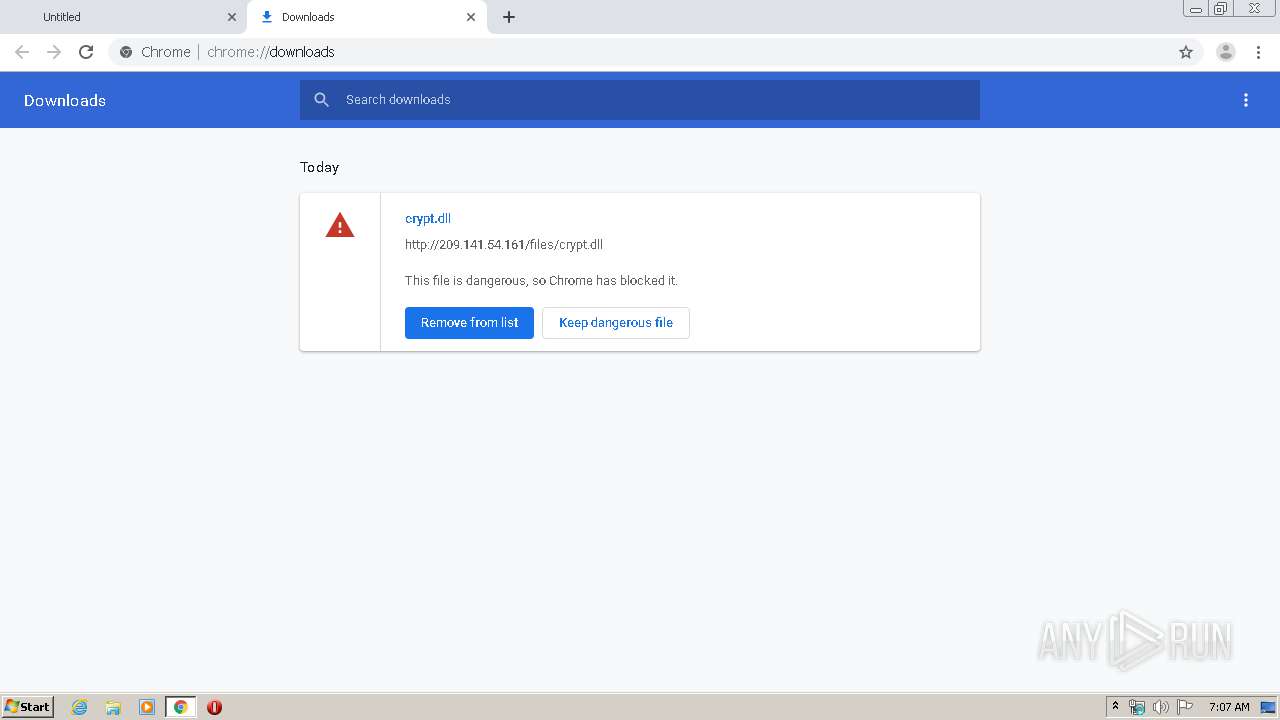This screenshot has width=1280, height=720.
Task: Bookmark this page with the star icon
Action: pos(1186,52)
